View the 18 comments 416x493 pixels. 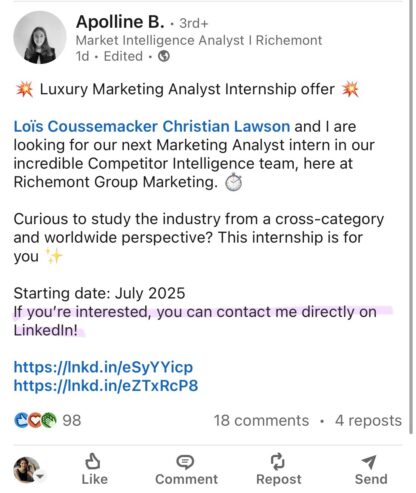click(x=261, y=421)
